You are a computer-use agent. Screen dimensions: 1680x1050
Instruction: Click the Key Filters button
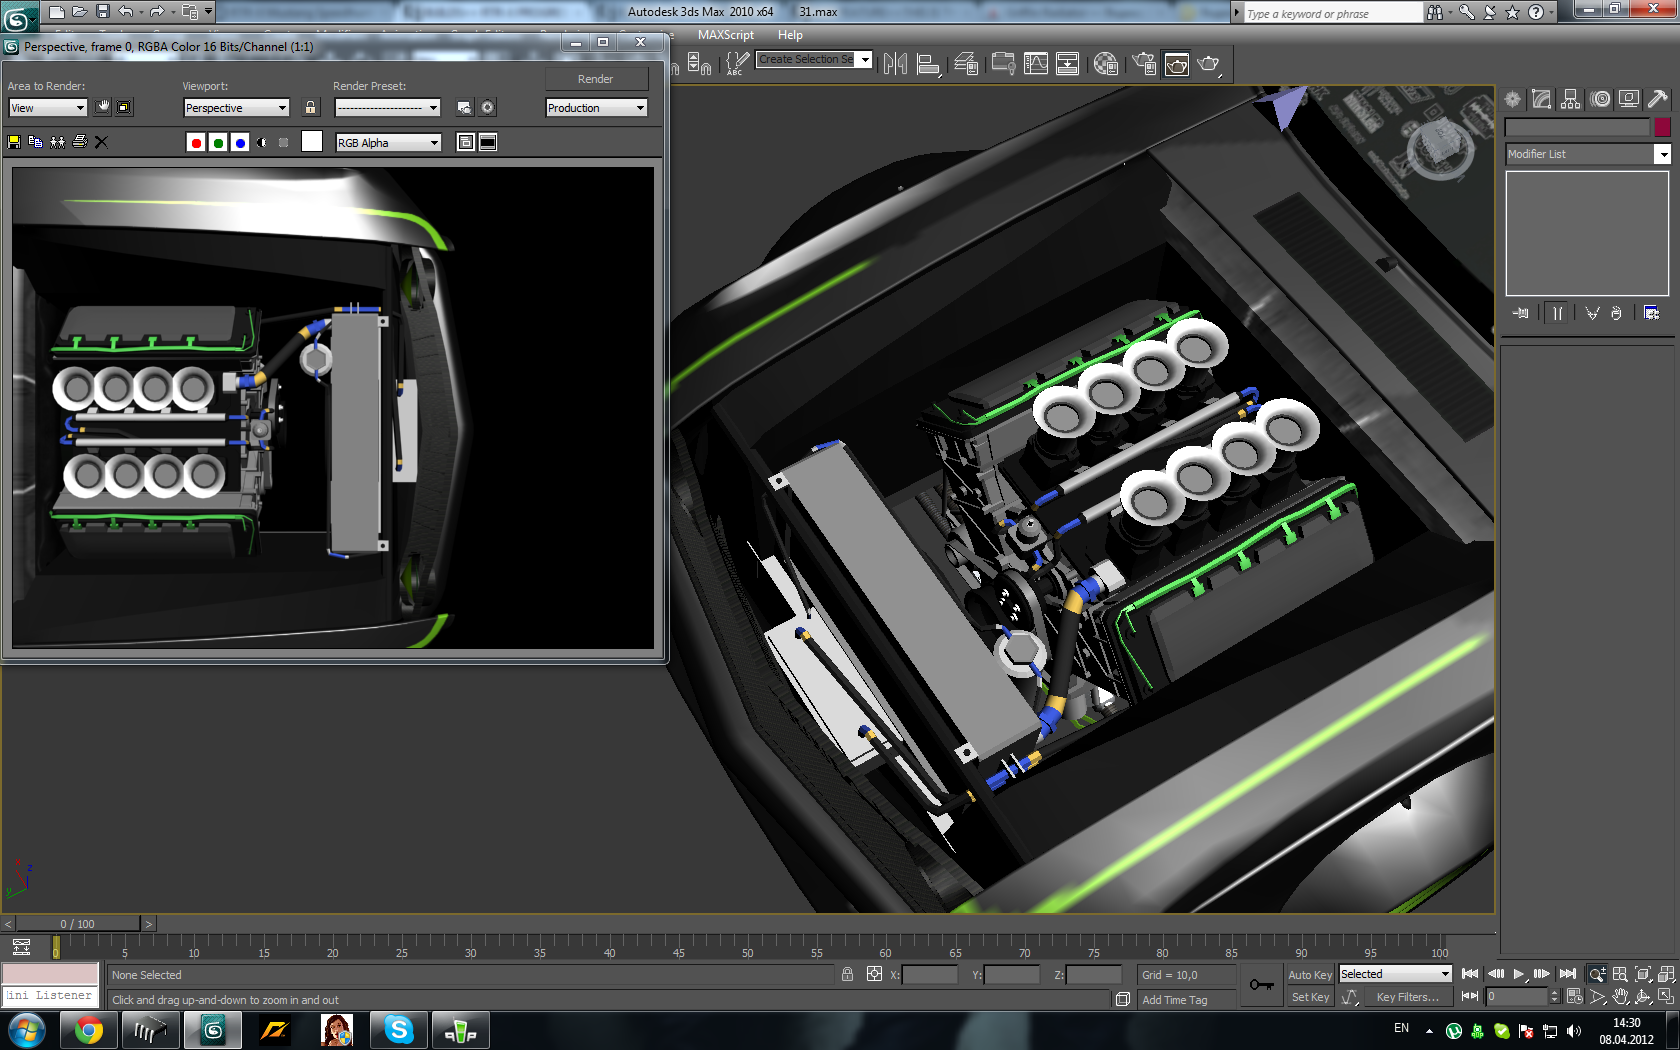1407,997
